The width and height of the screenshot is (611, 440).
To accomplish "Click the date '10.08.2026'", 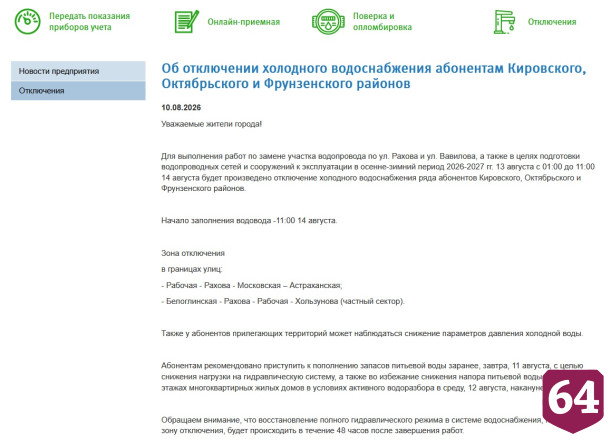I will pos(181,108).
